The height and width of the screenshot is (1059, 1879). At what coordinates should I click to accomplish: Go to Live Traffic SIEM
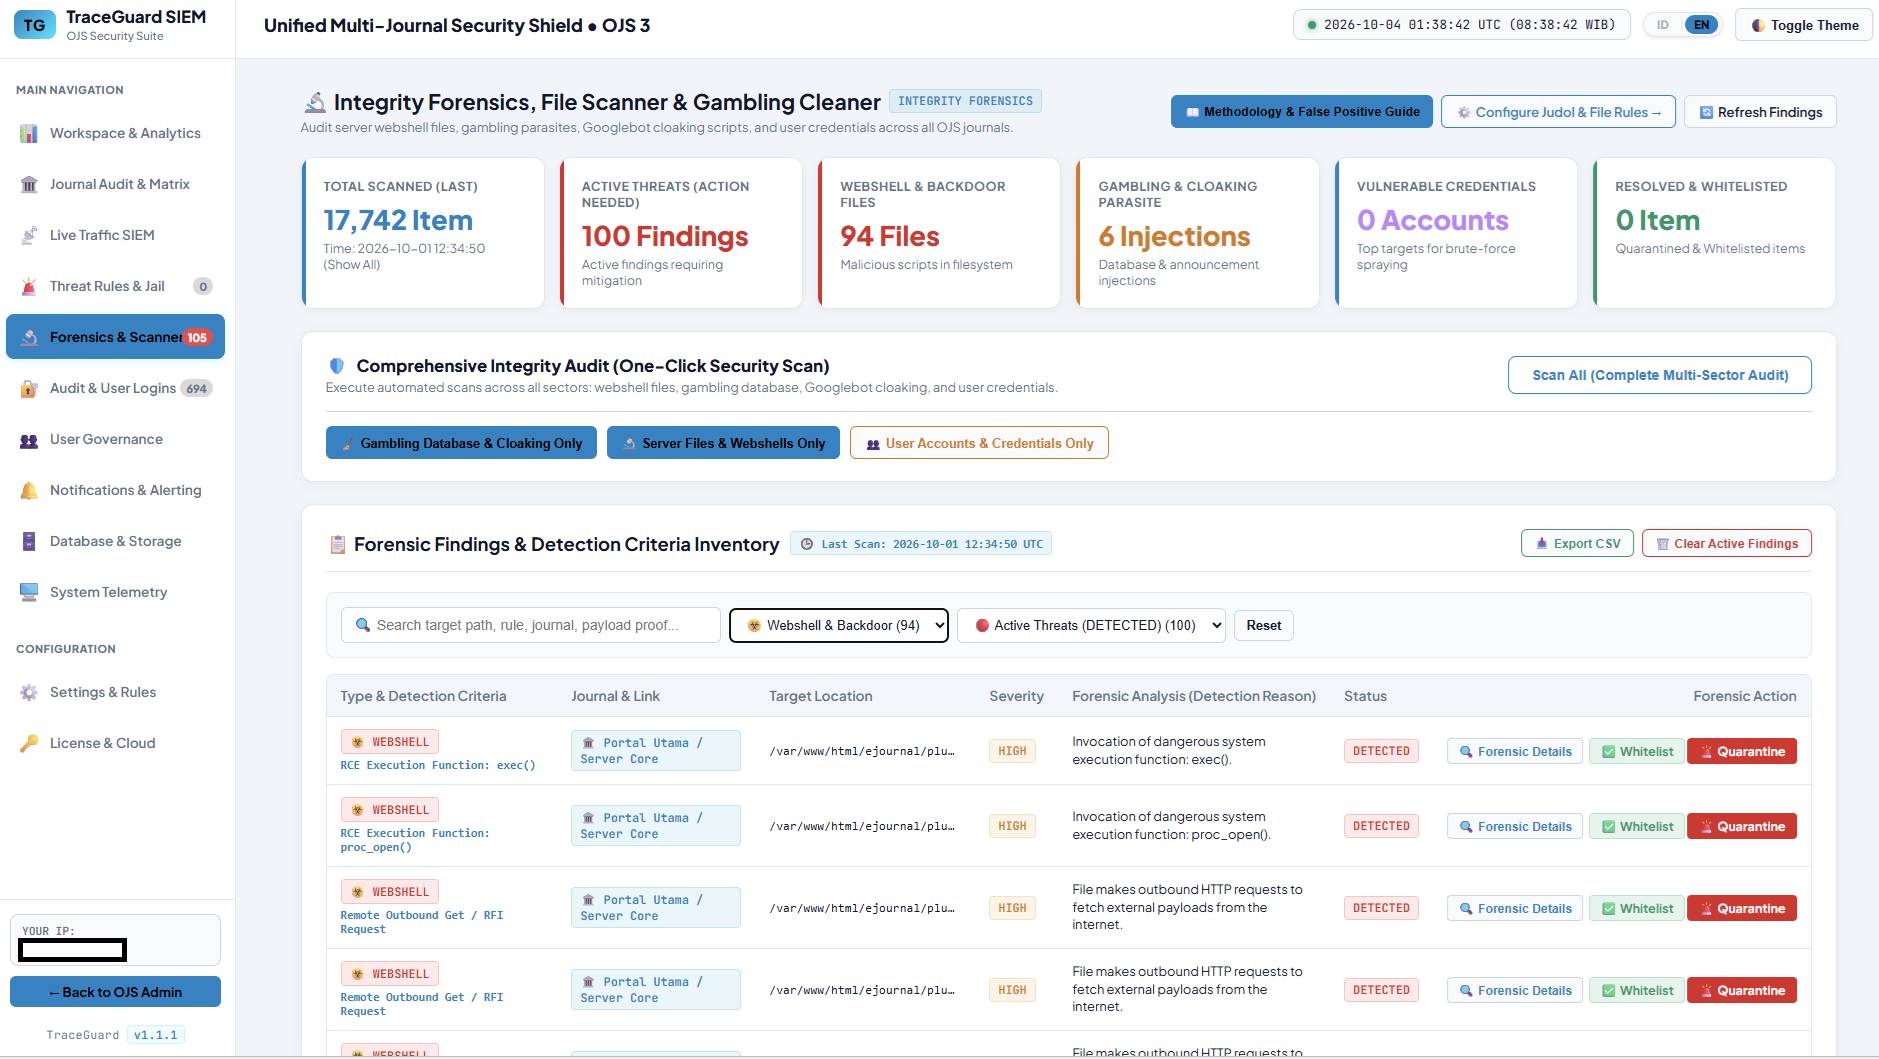115,235
